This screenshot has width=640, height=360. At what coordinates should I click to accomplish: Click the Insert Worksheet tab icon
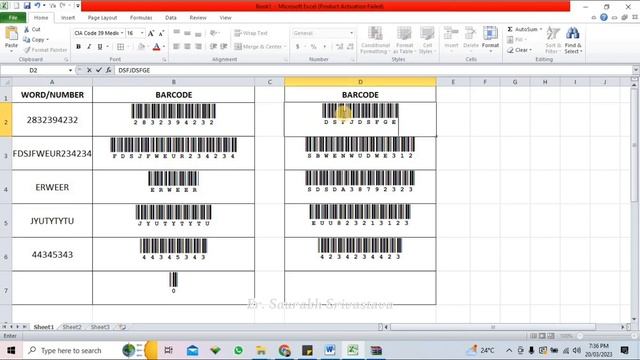[122, 327]
